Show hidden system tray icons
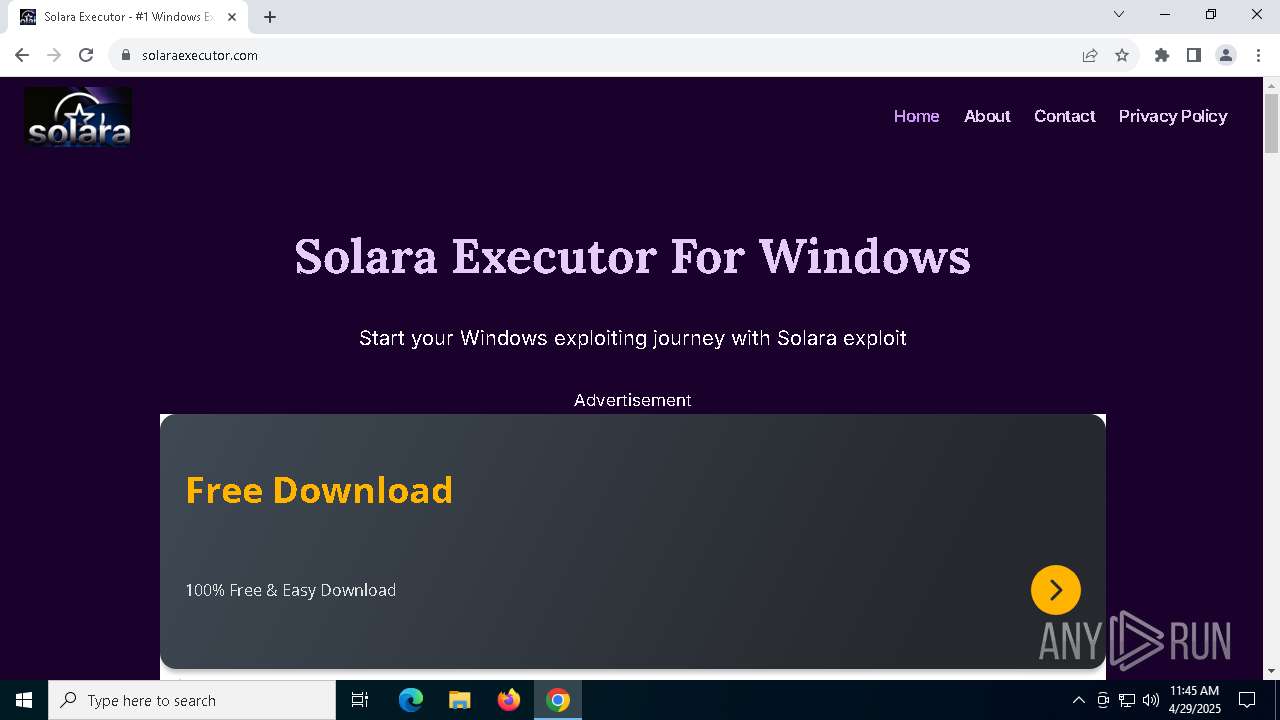This screenshot has width=1280, height=720. tap(1079, 700)
